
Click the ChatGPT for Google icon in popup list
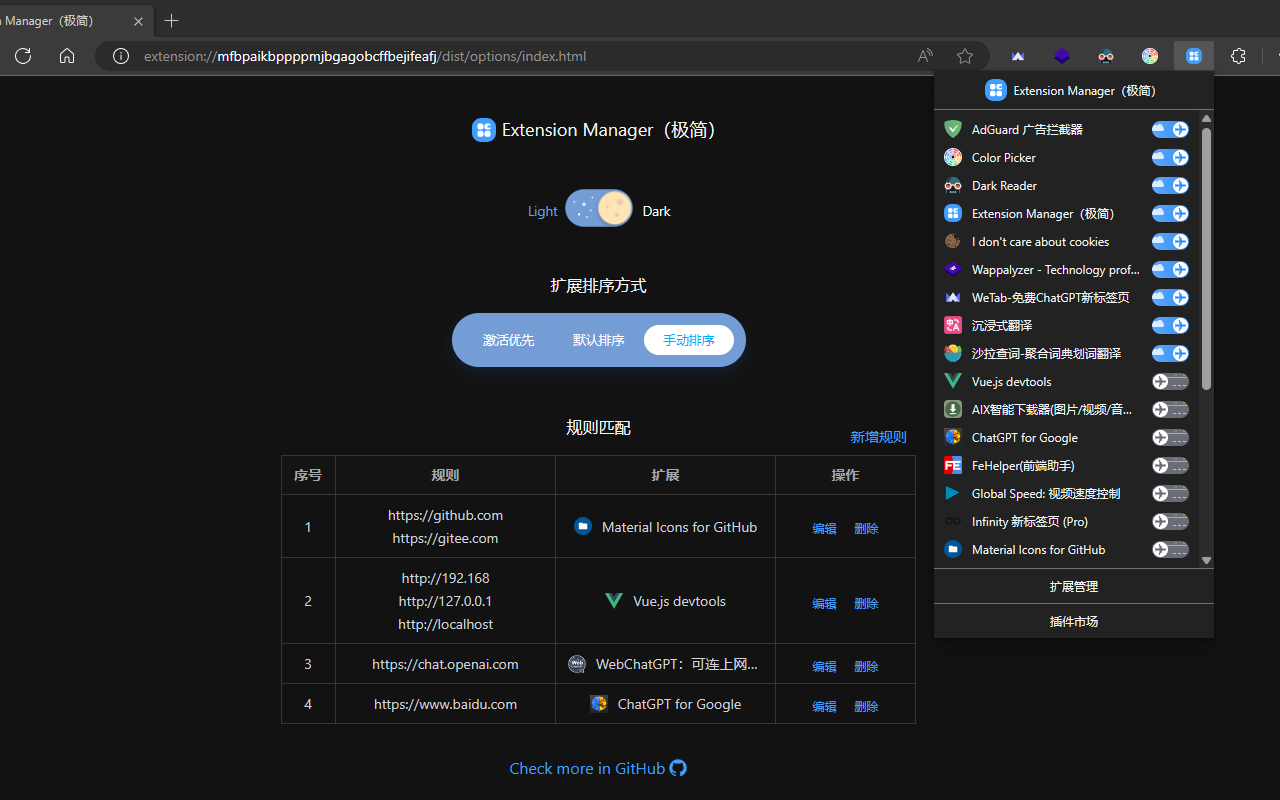[953, 437]
